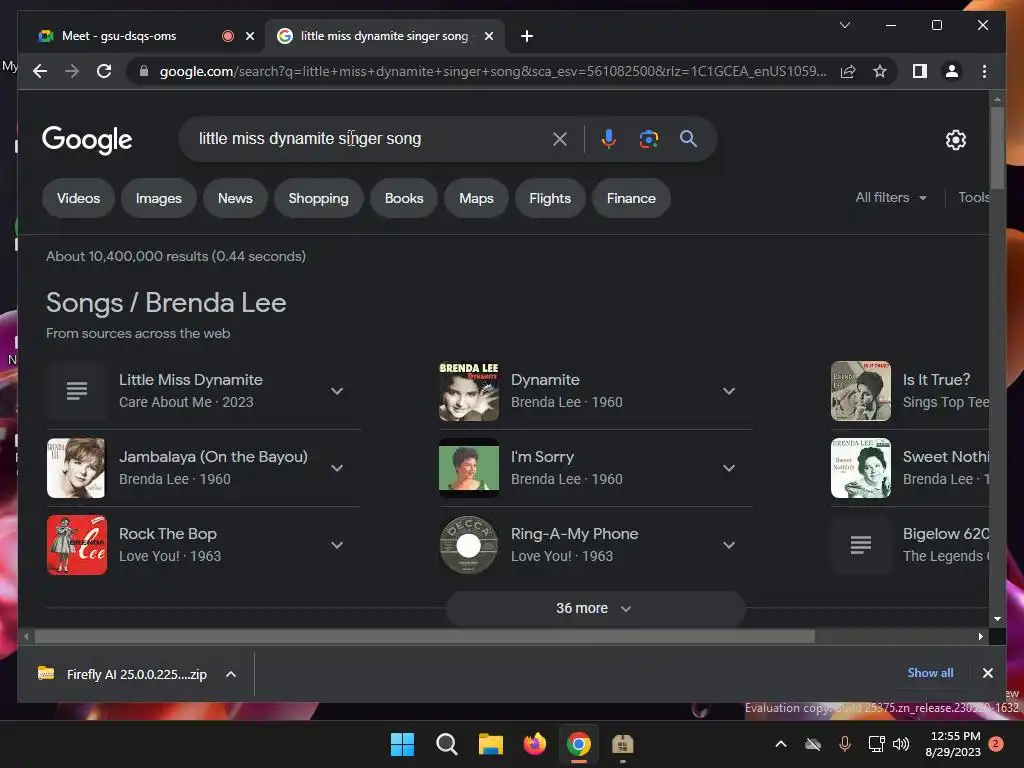Expand the Rock The Bop entry
This screenshot has width=1024, height=768.
click(337, 545)
